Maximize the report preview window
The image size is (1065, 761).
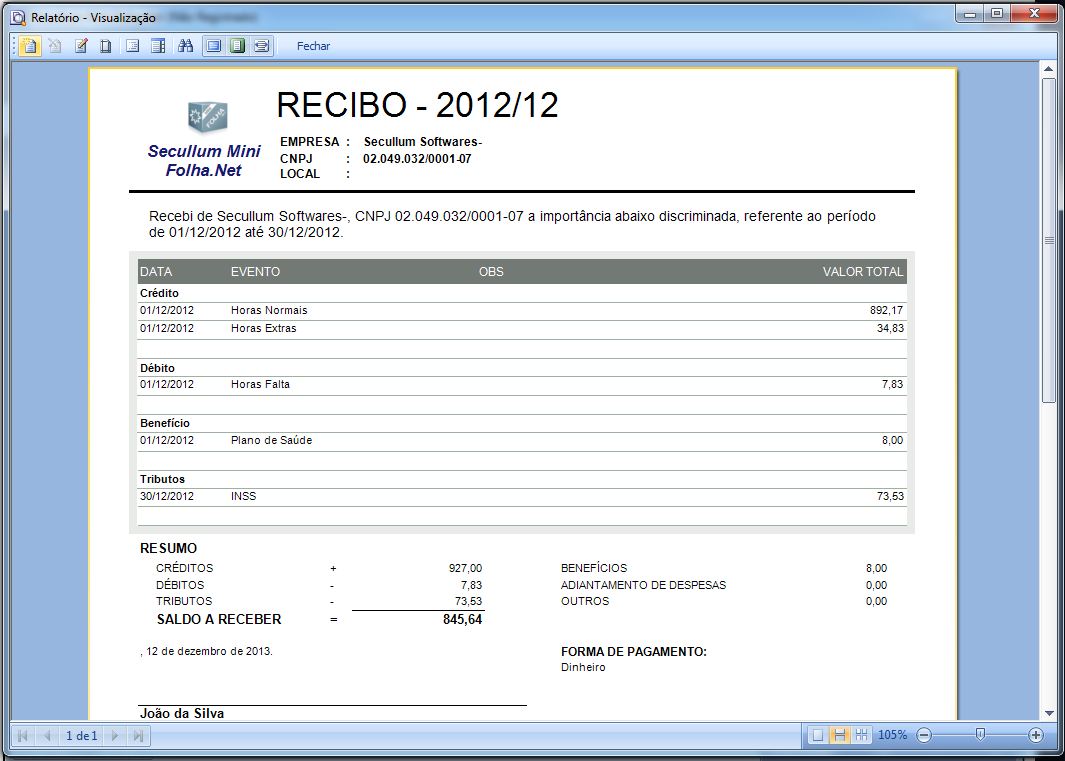point(996,14)
